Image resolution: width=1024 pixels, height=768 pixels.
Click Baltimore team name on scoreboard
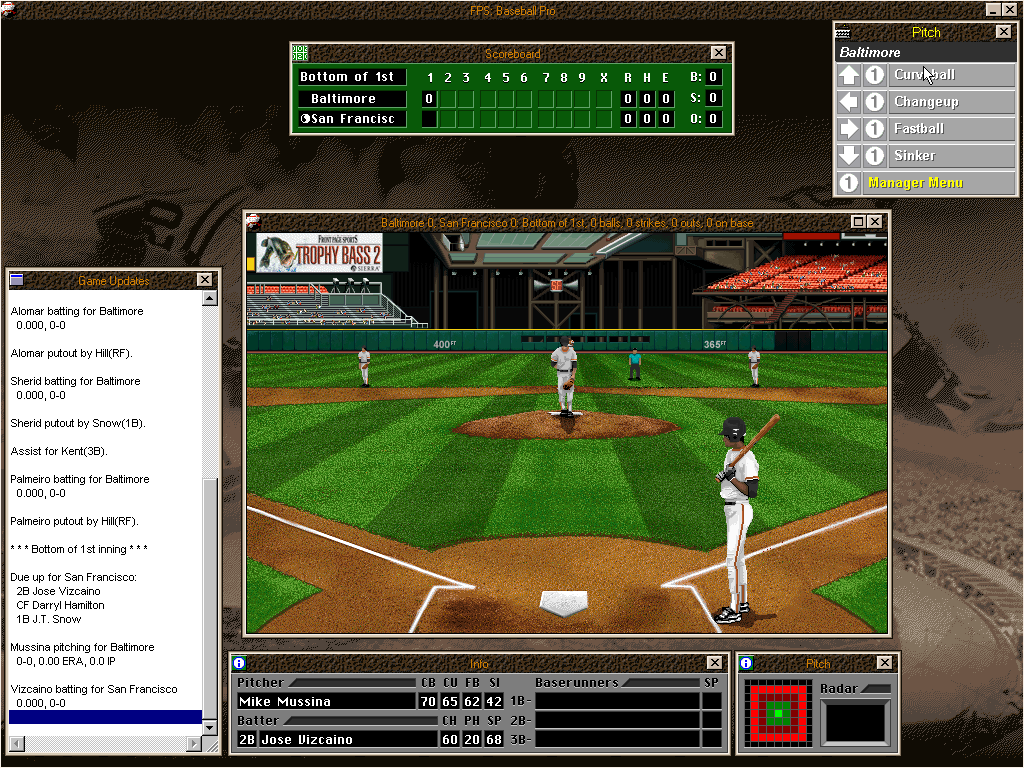point(351,99)
